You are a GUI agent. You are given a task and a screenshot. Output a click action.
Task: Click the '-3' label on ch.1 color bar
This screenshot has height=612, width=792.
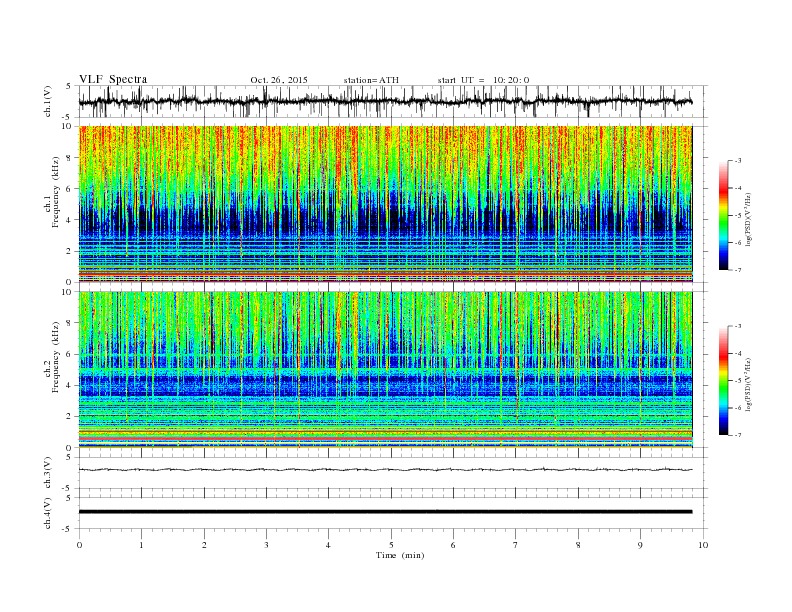pos(738,161)
